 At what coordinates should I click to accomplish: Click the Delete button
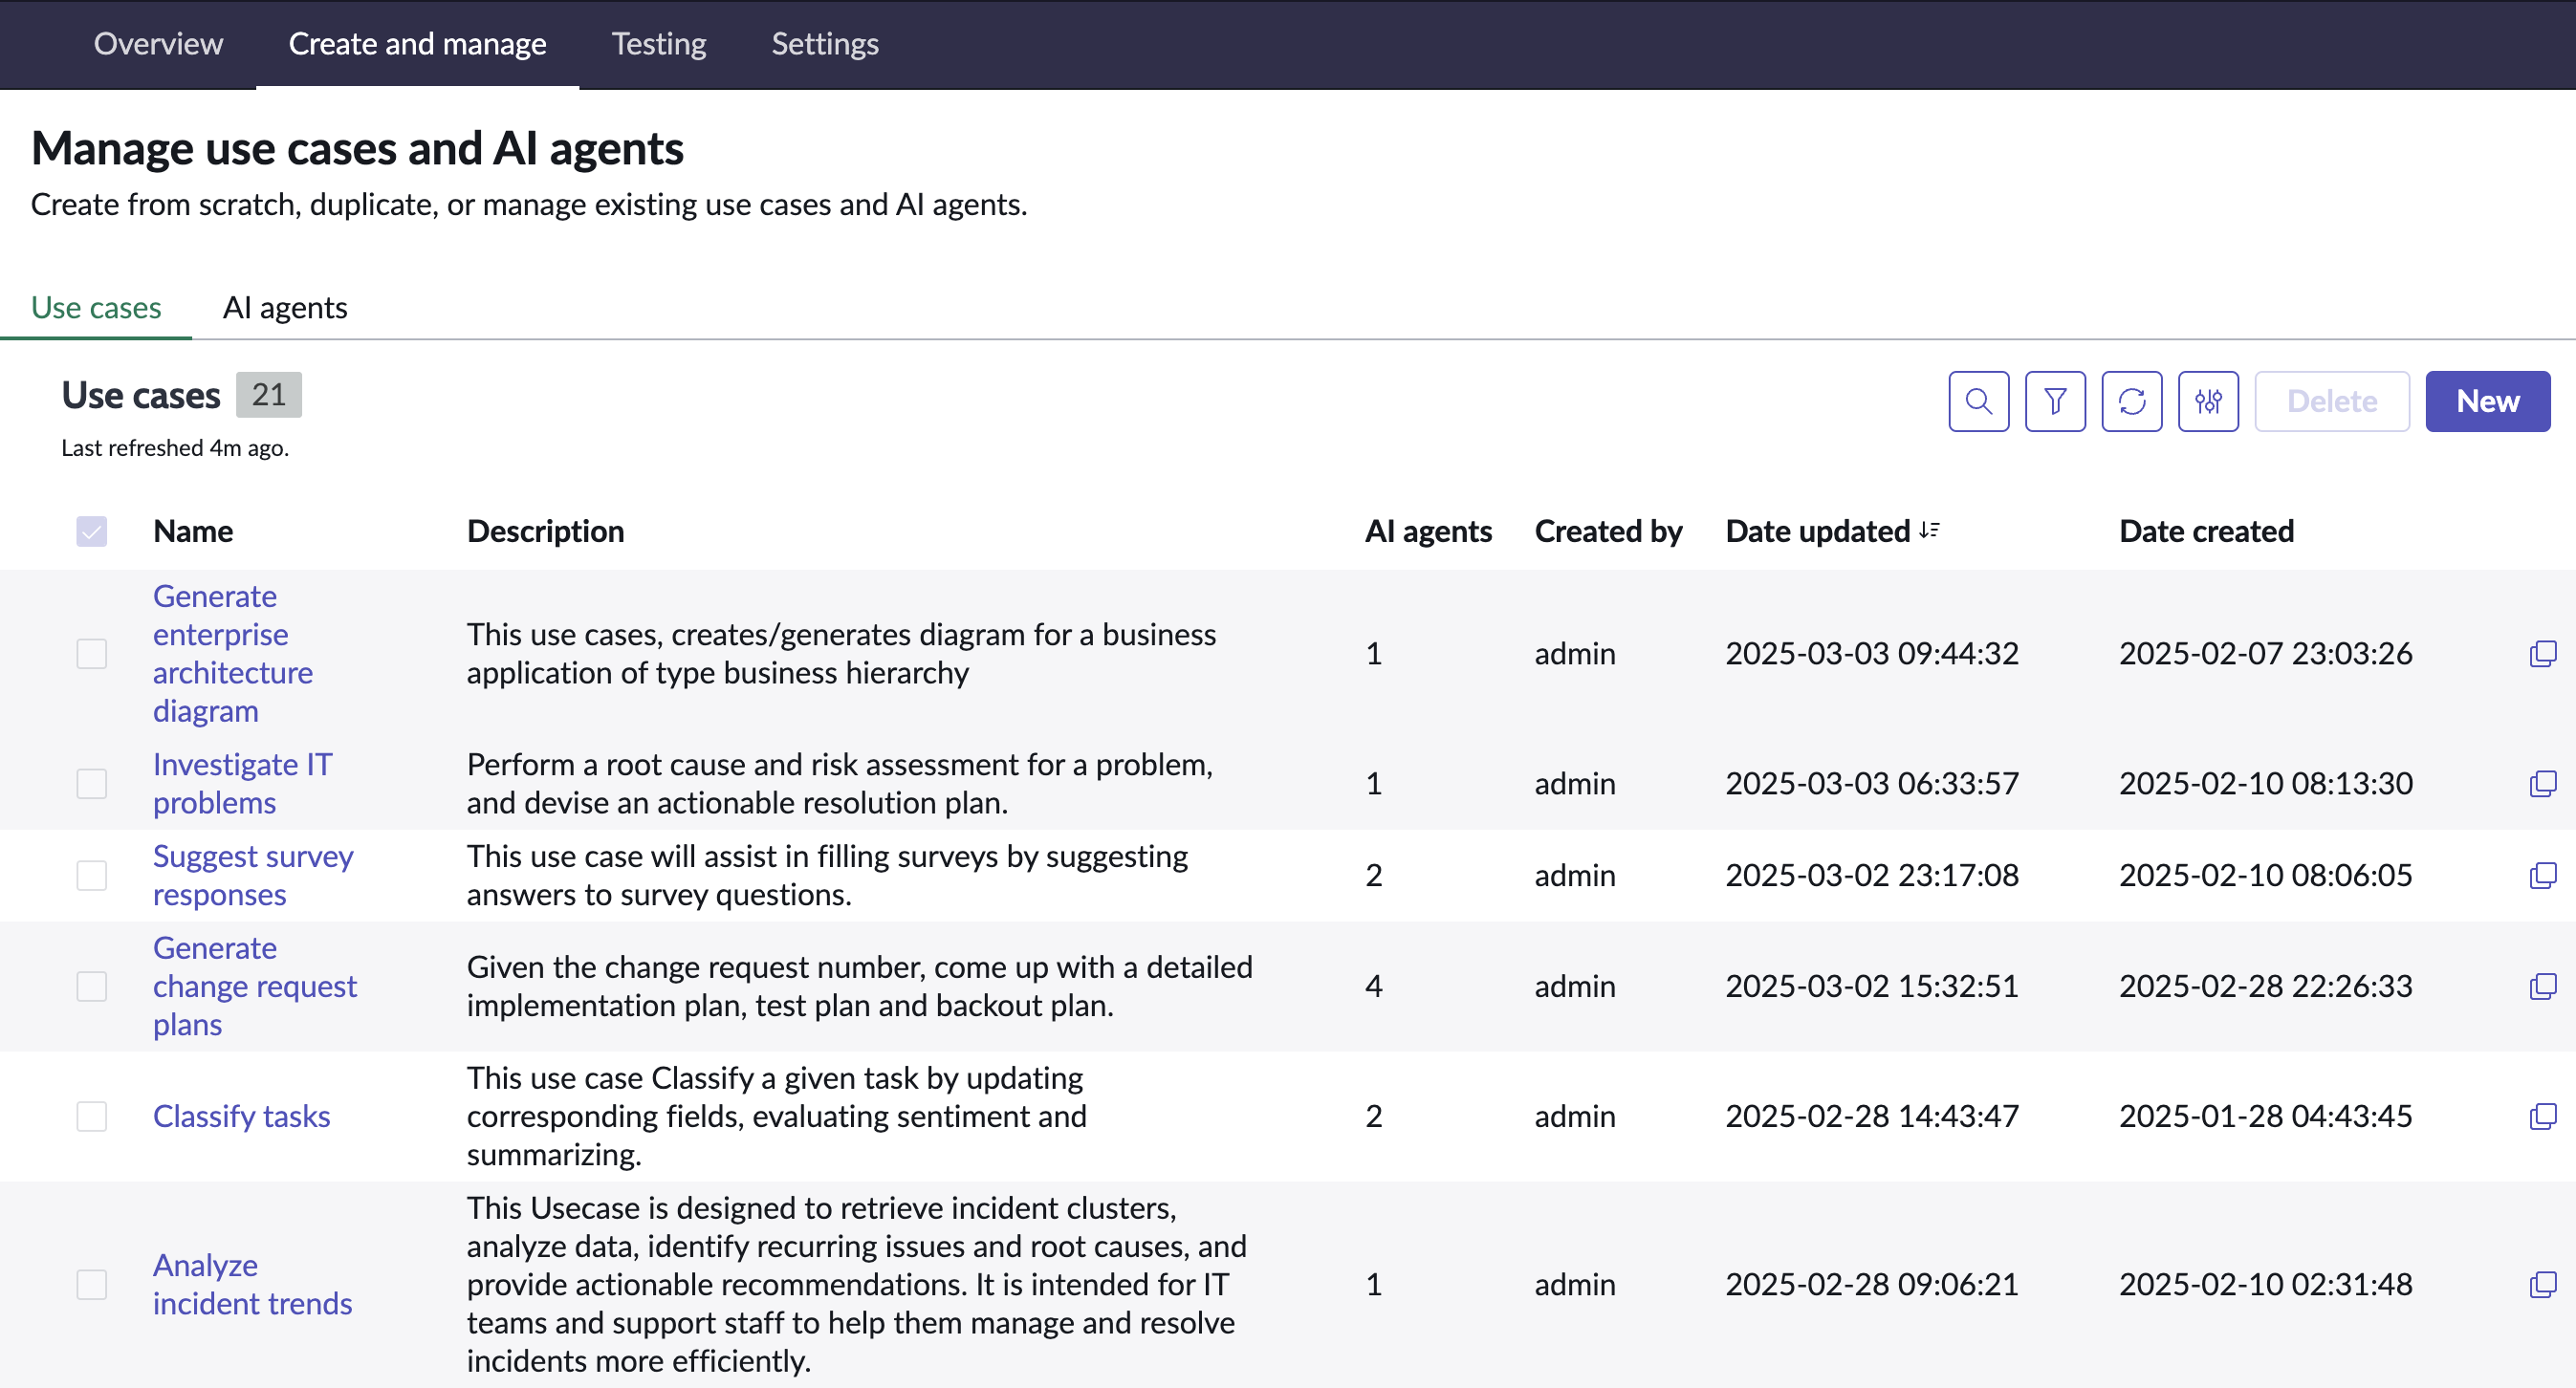2331,401
